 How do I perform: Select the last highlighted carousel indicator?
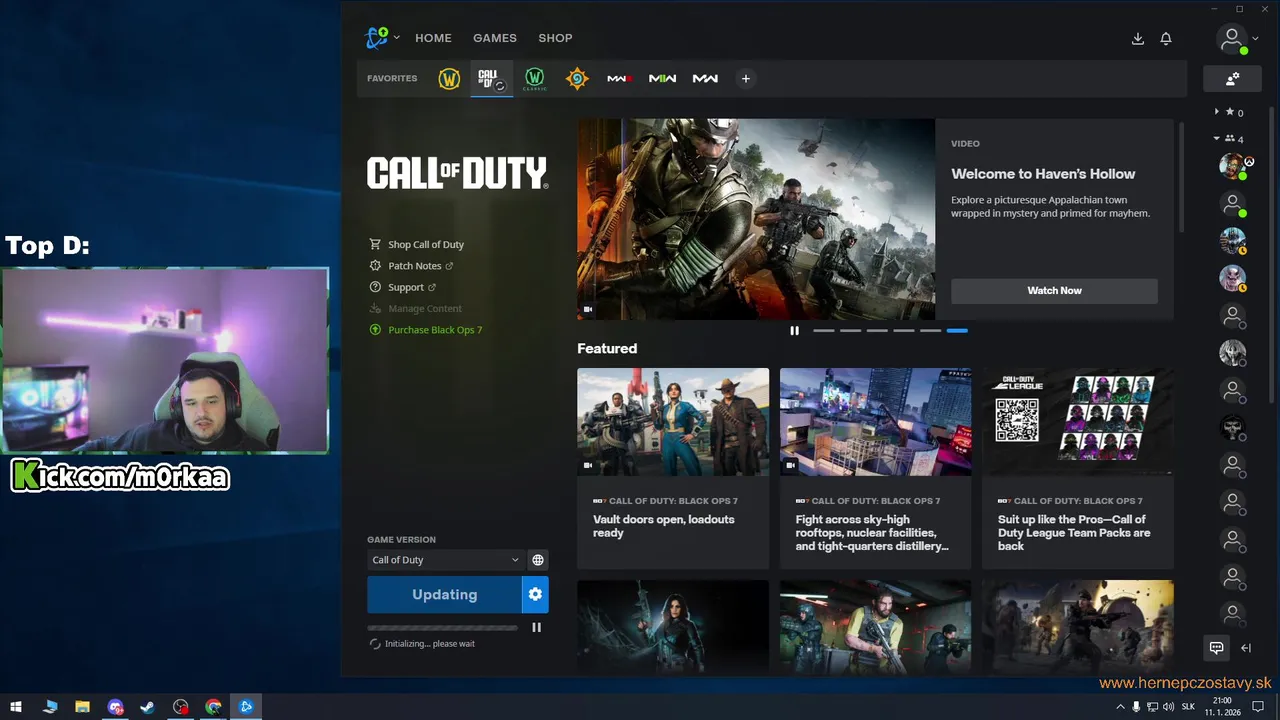pos(957,331)
